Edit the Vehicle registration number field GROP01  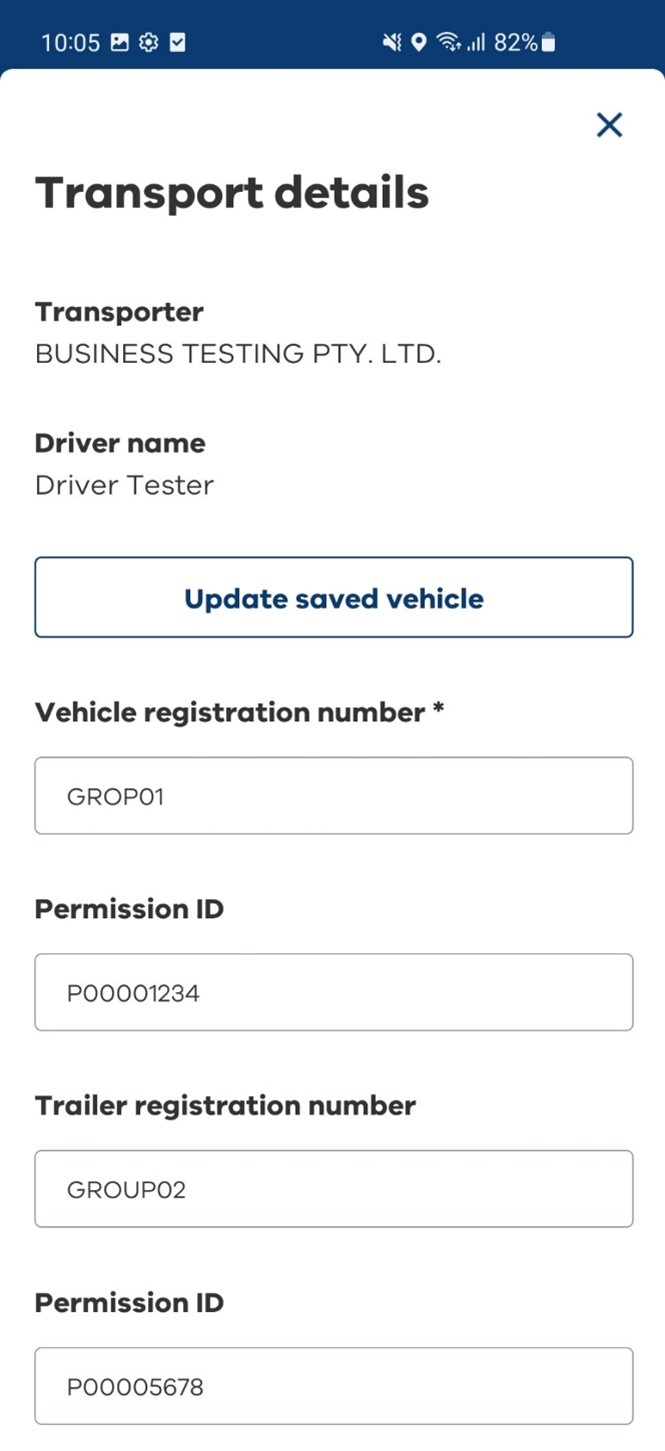point(334,795)
